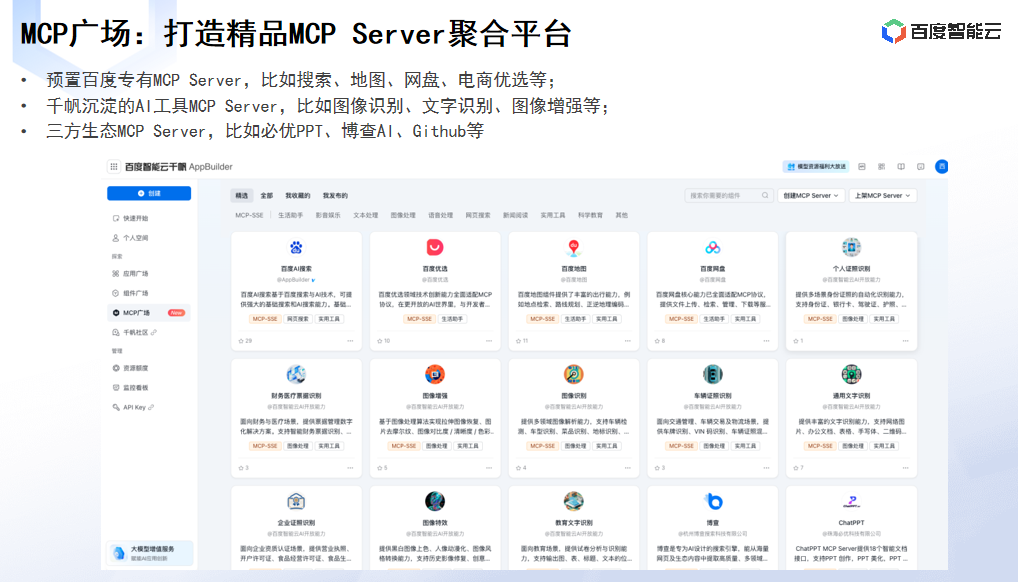Open the blue user avatar menu

(x=941, y=166)
